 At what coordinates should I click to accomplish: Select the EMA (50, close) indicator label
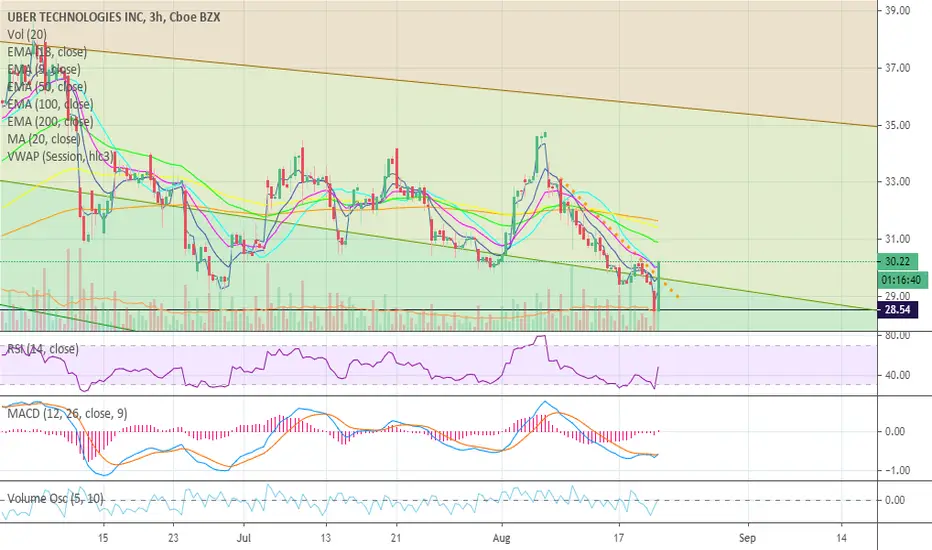(x=47, y=87)
